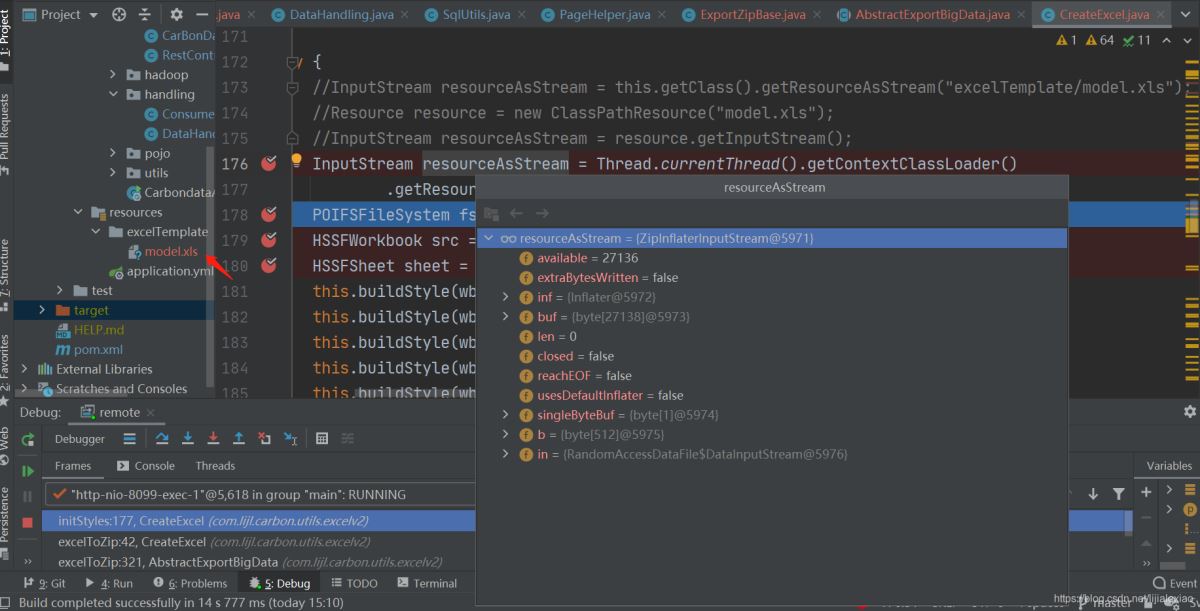Click the locate target icon in Project panel
This screenshot has height=611, width=1200.
click(119, 15)
